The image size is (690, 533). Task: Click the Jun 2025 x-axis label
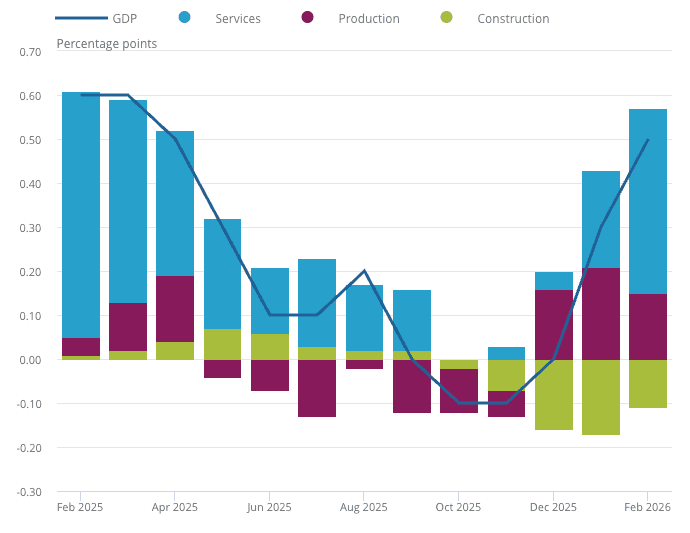(x=269, y=507)
